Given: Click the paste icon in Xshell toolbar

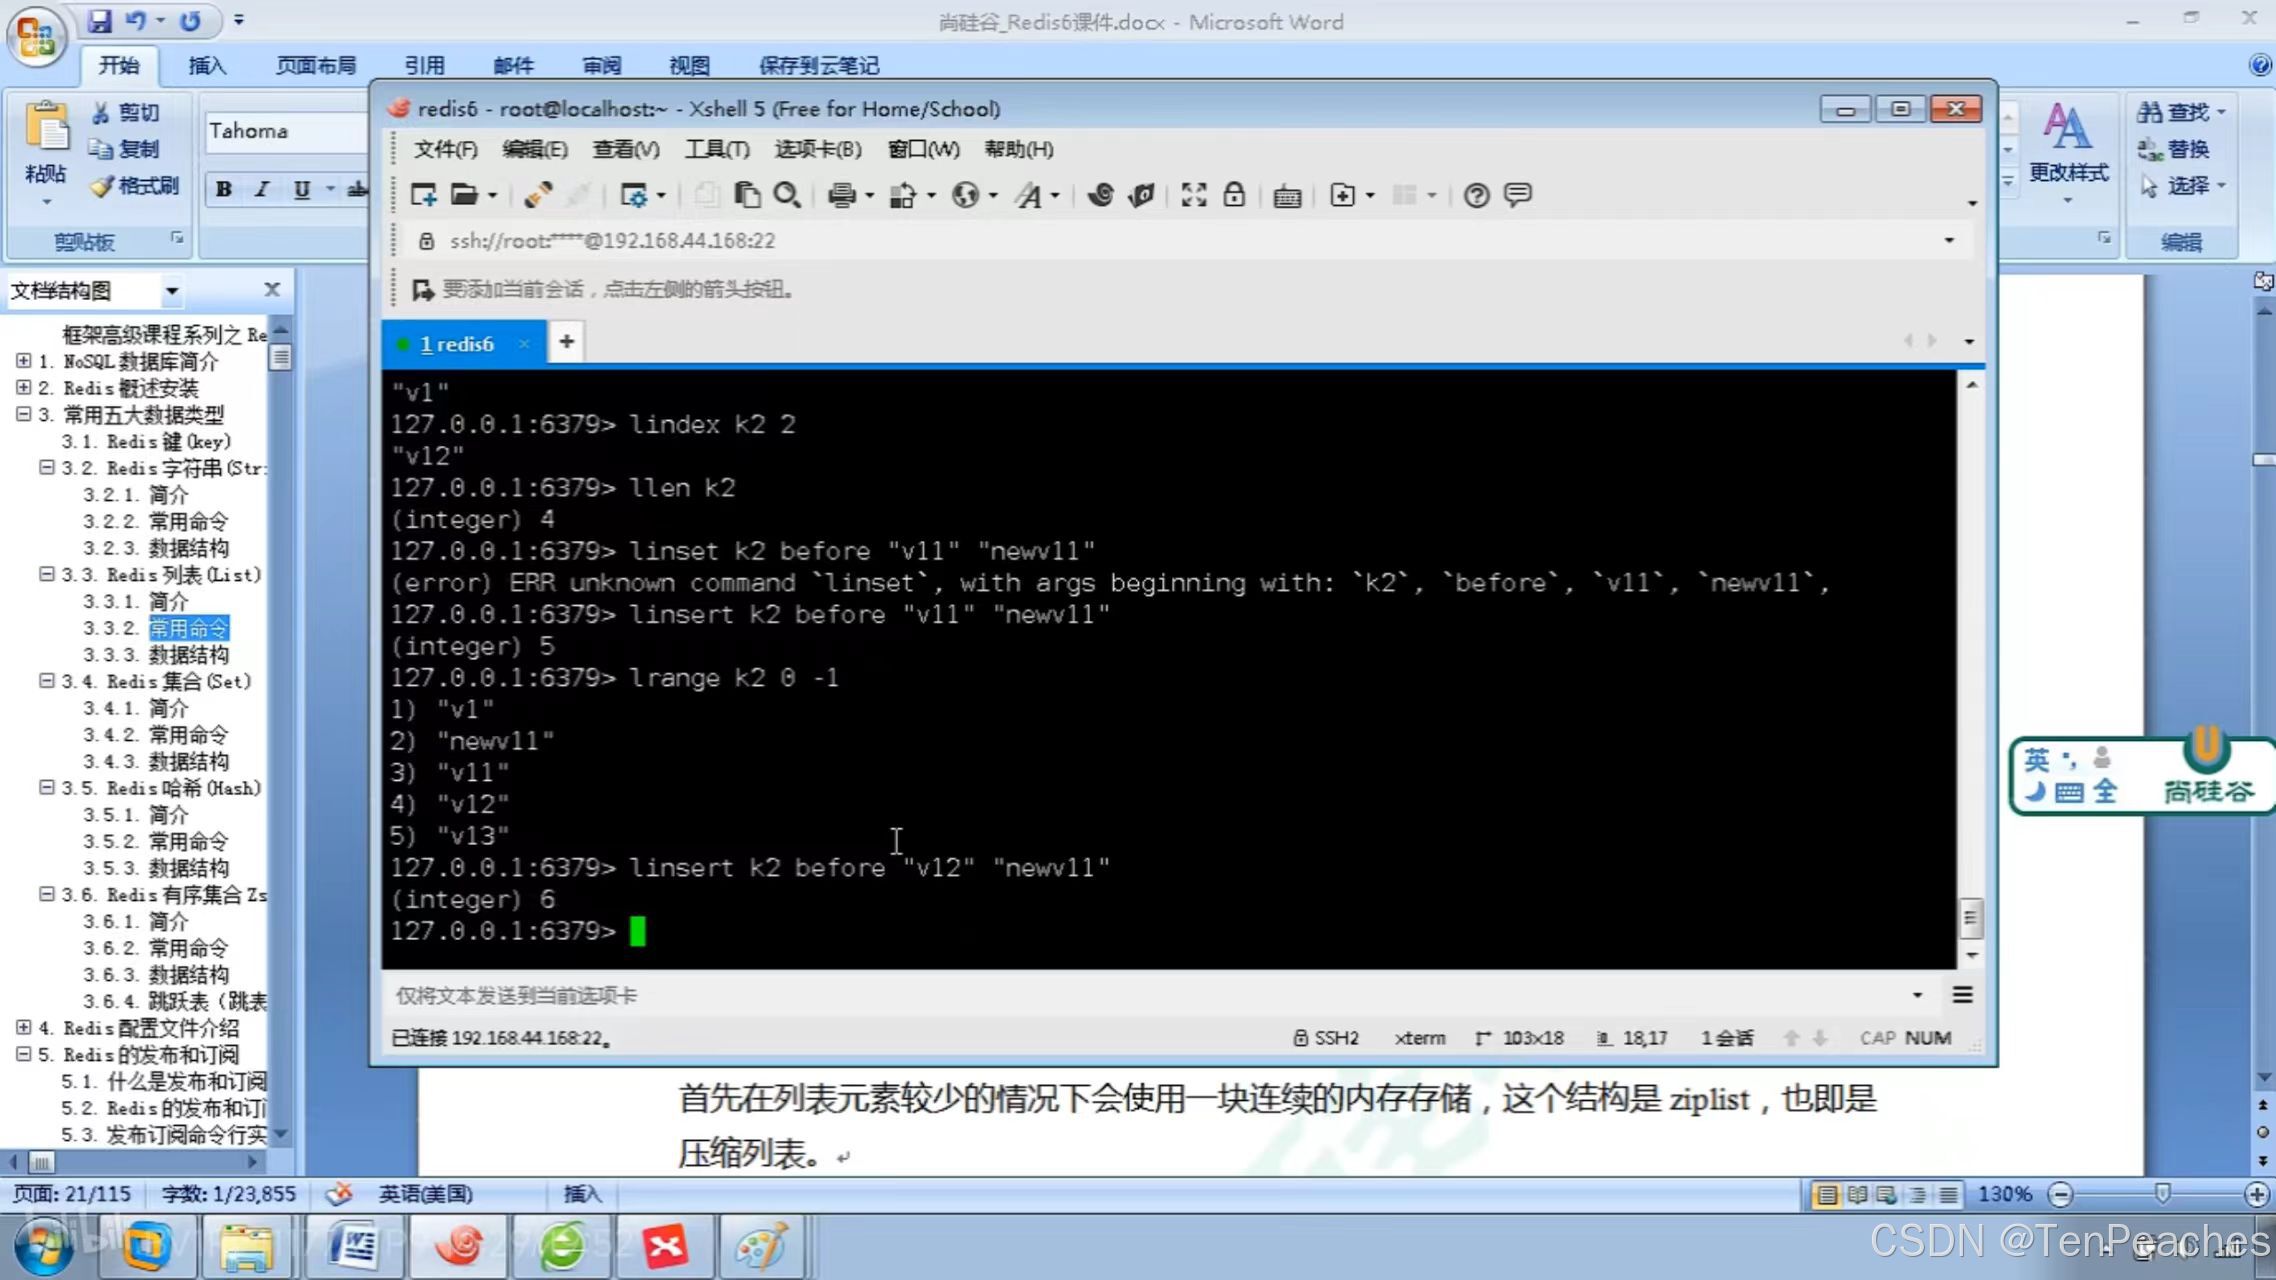Looking at the screenshot, I should (x=746, y=195).
